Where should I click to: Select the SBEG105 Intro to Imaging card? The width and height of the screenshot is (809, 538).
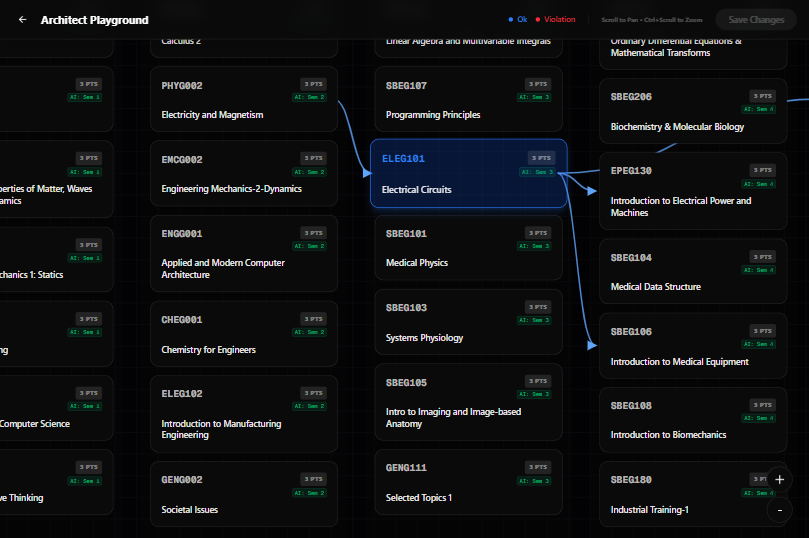point(468,402)
